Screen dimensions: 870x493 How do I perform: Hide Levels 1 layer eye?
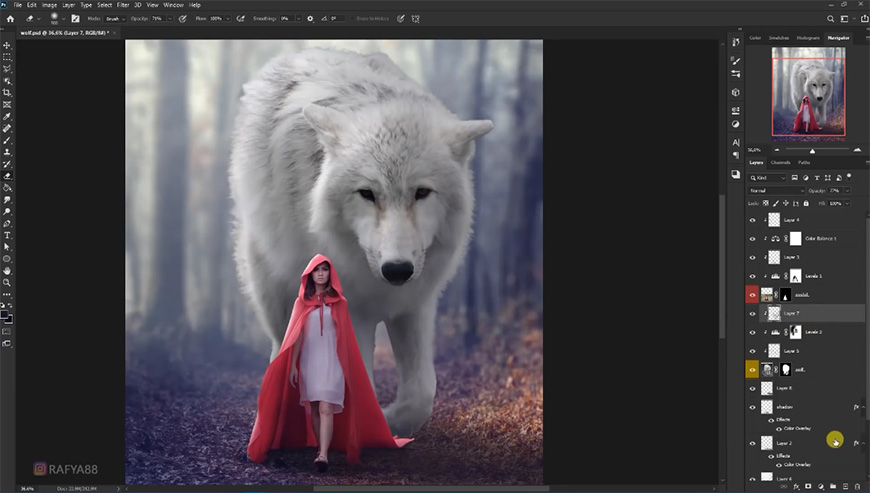(752, 276)
